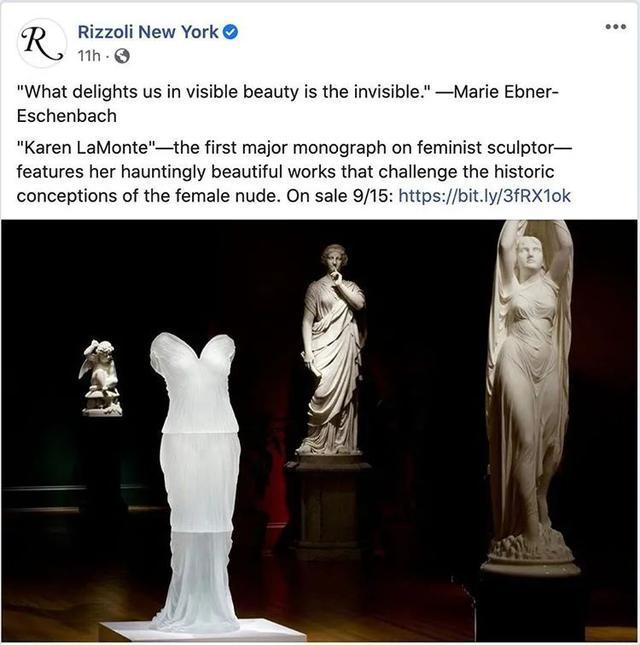The image size is (640, 645).
Task: Click the dot separator beside the timestamp
Action: (x=107, y=56)
